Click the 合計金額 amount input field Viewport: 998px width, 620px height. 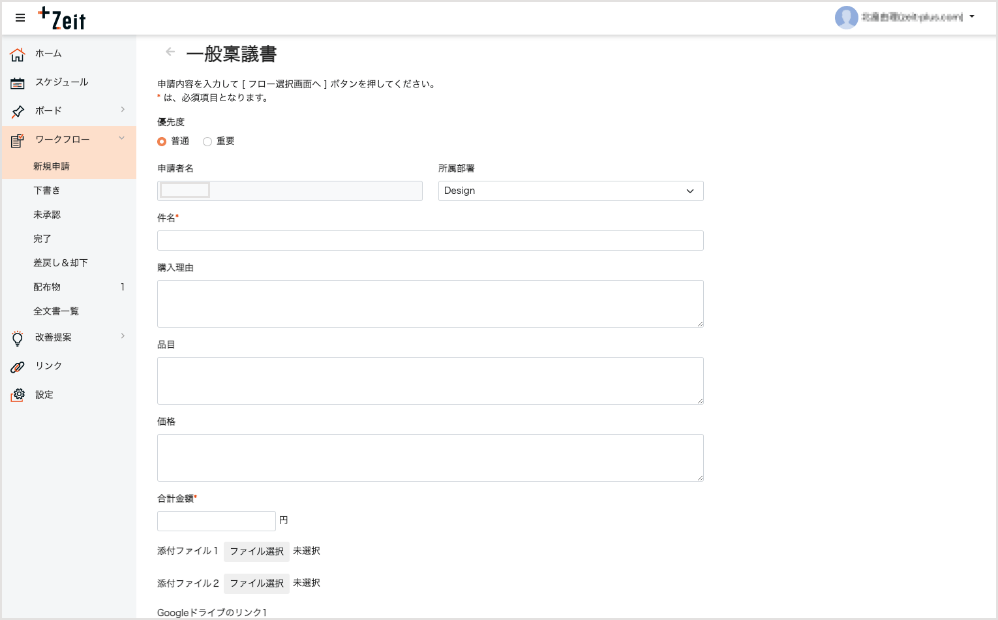216,521
